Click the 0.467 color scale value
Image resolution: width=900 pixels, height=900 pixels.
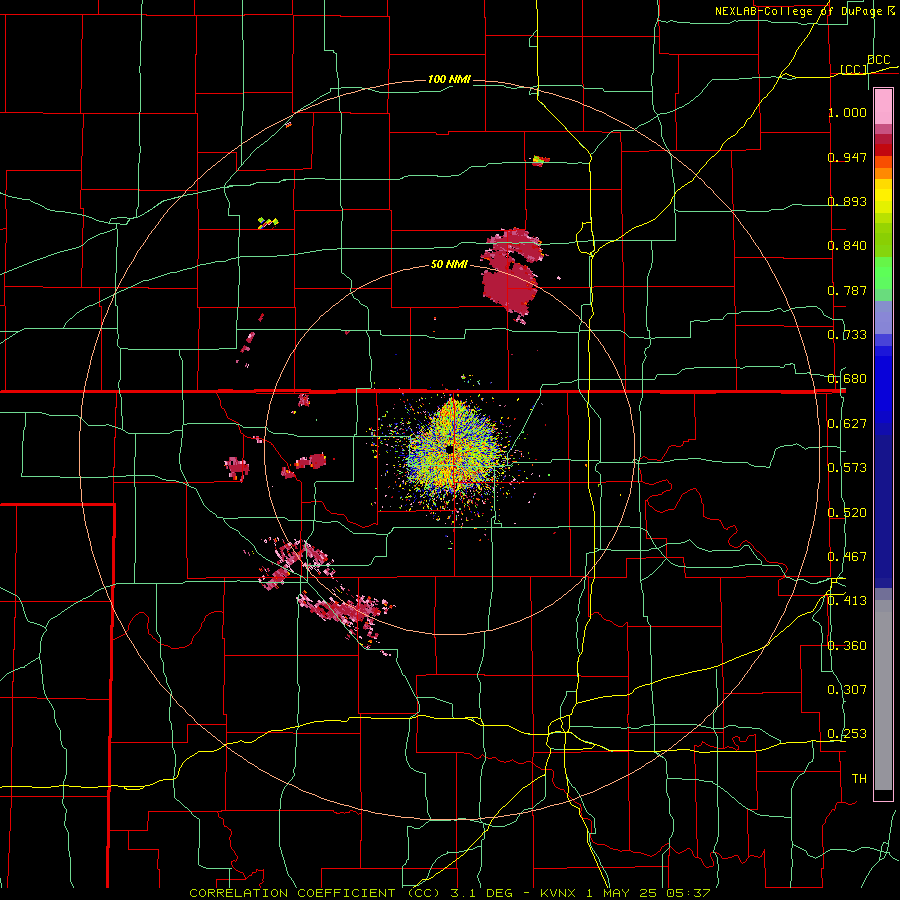847,557
